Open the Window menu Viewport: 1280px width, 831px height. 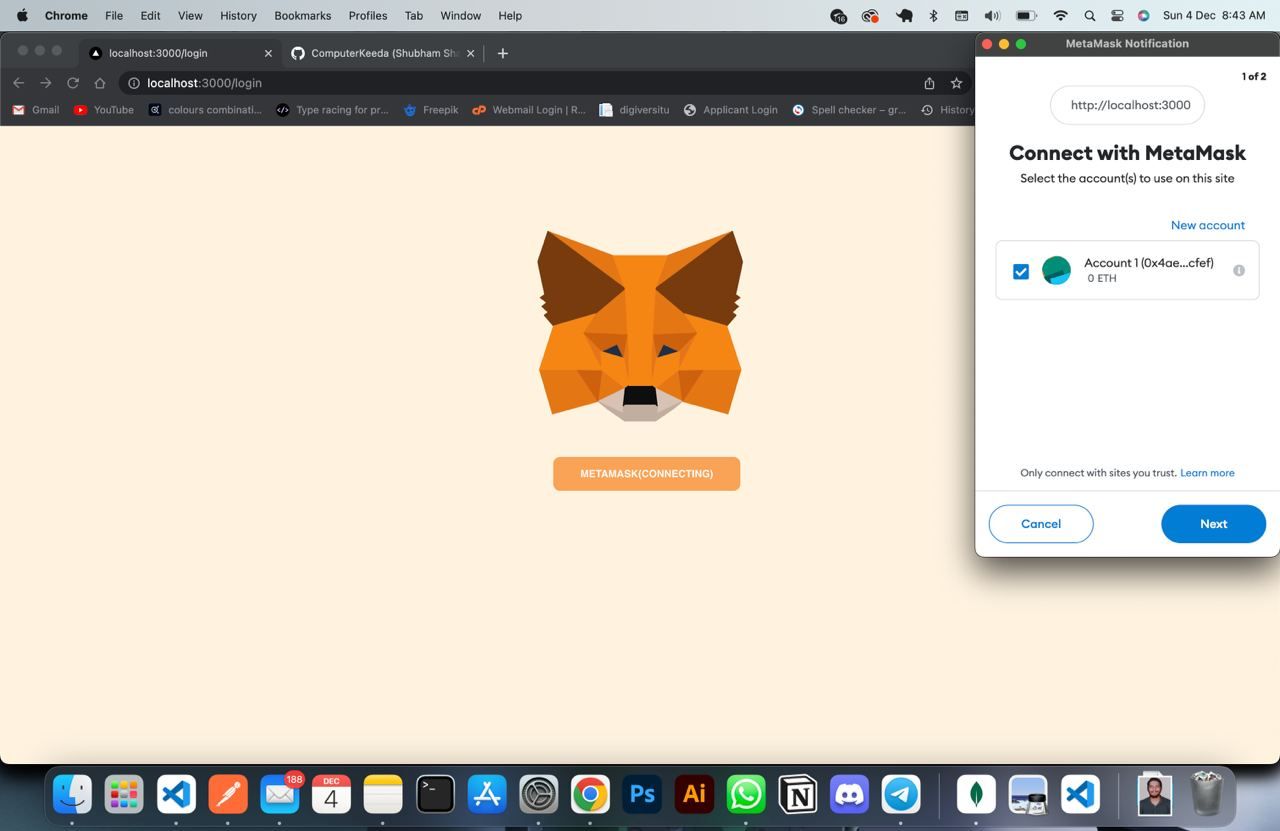(461, 16)
